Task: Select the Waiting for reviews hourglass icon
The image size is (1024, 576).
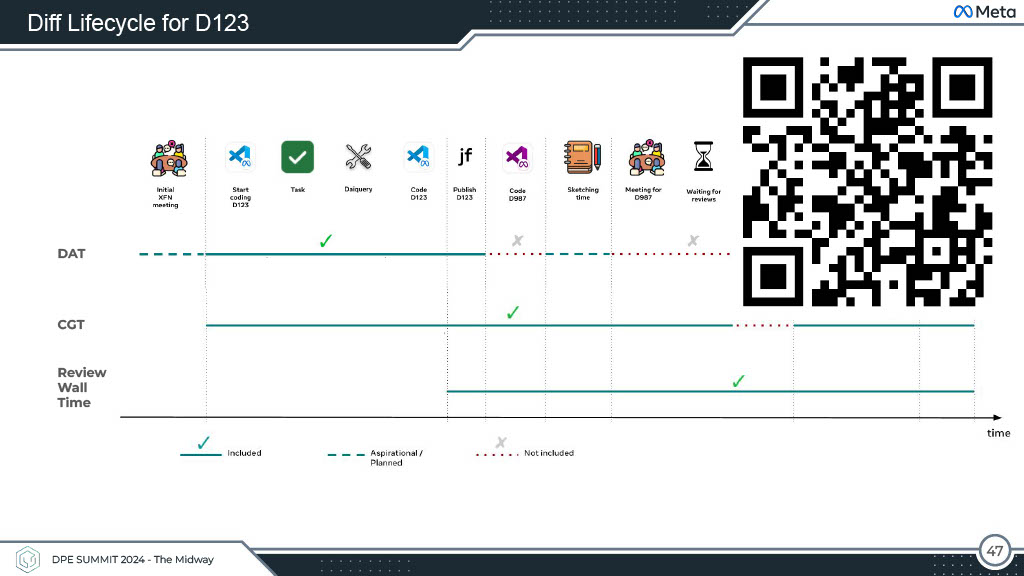Action: (x=703, y=157)
